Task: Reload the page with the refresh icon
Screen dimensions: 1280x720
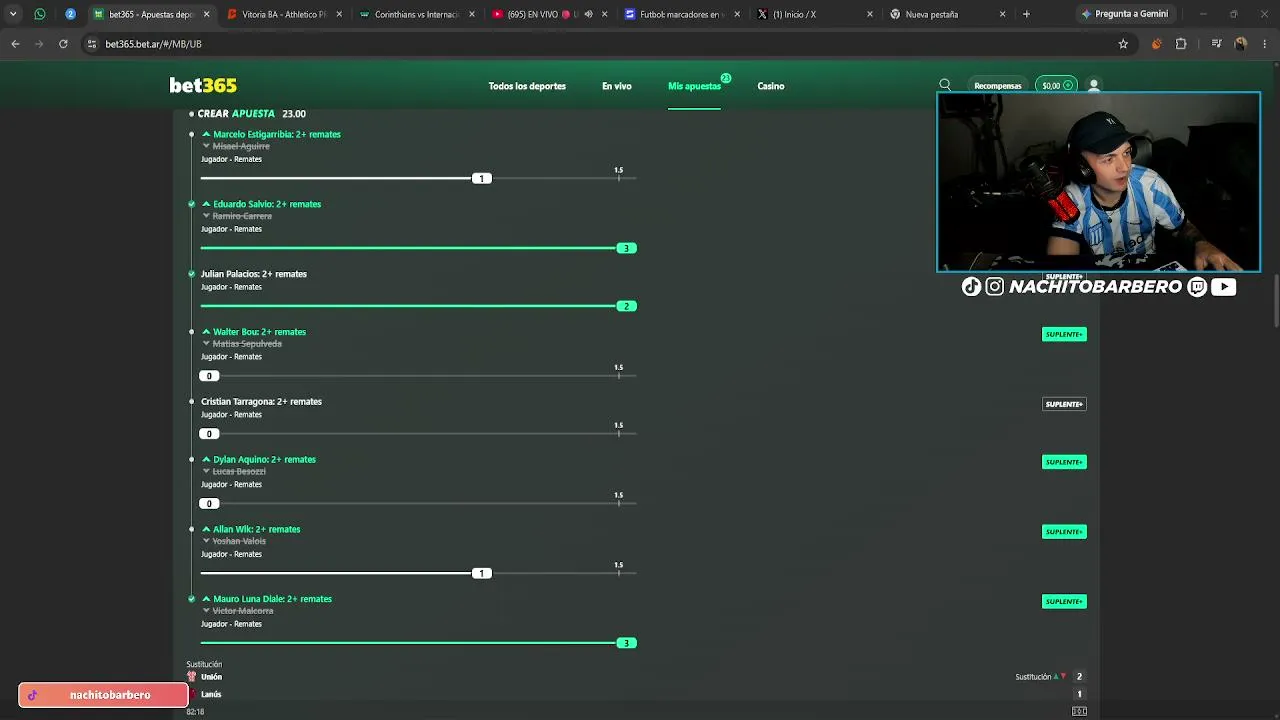Action: click(x=63, y=44)
